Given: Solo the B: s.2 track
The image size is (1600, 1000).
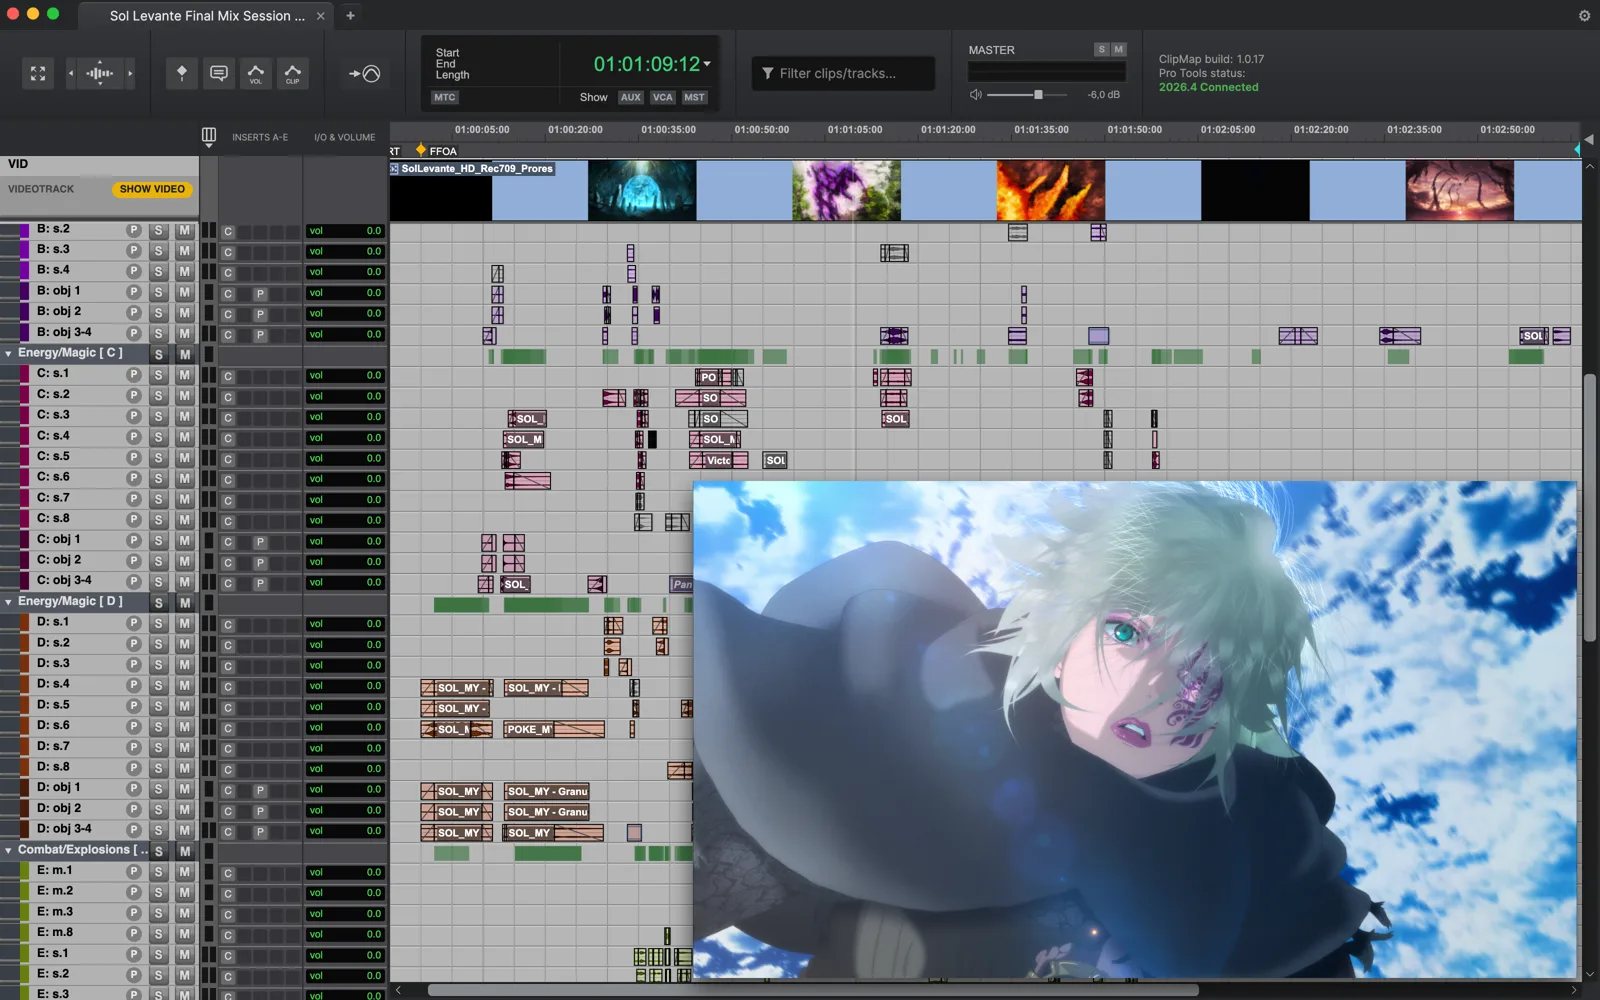Looking at the screenshot, I should [x=158, y=230].
